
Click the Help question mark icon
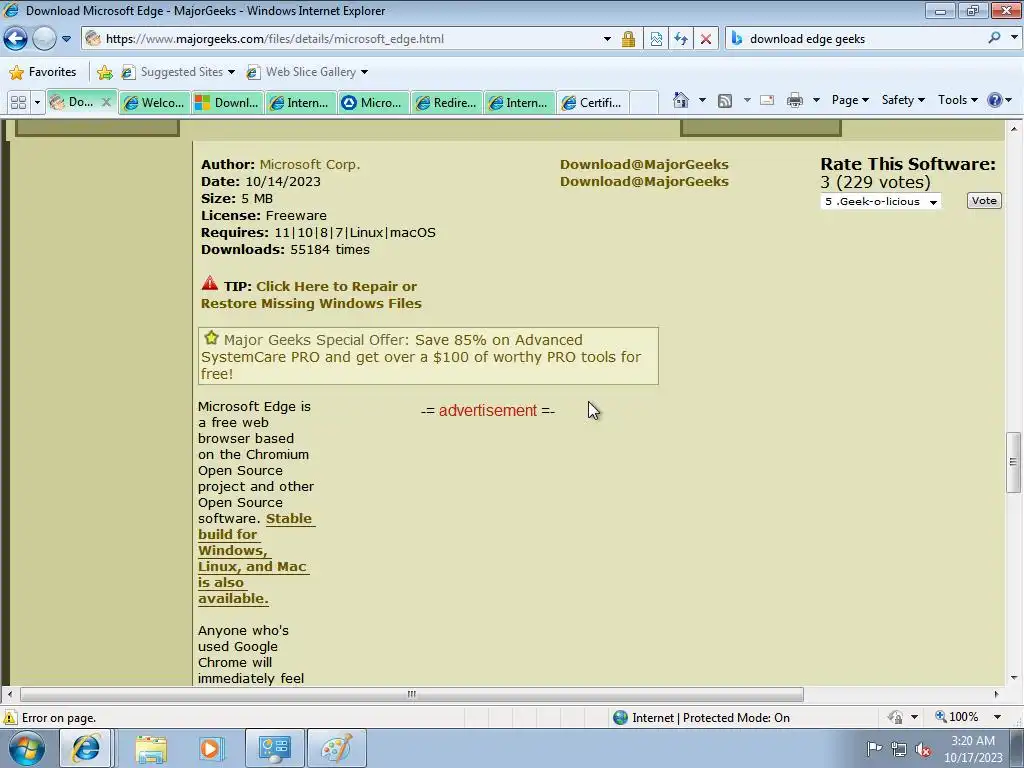[x=995, y=100]
